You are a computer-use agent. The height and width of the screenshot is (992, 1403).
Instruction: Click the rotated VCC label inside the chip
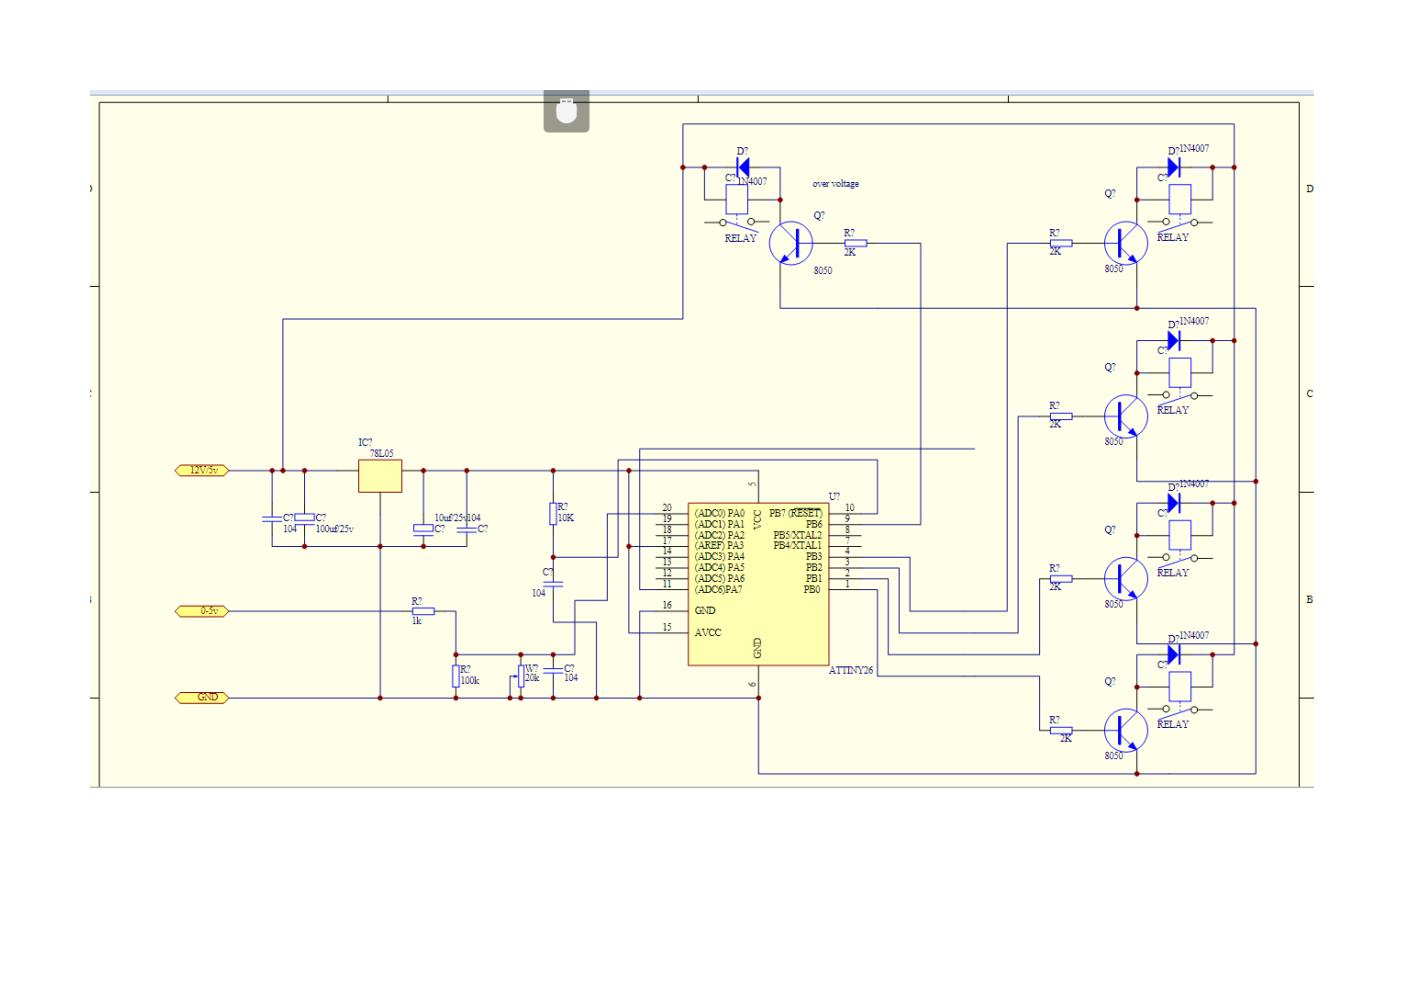[x=757, y=518]
